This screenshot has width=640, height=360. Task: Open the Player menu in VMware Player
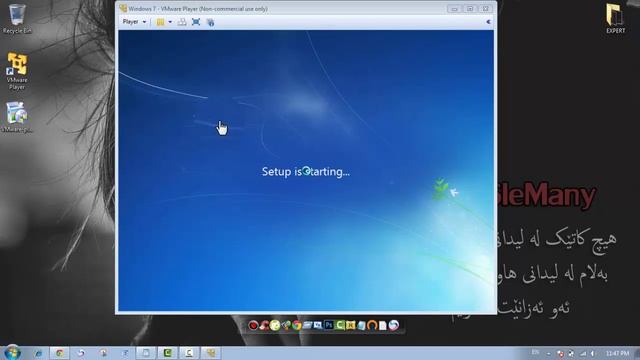coord(134,22)
